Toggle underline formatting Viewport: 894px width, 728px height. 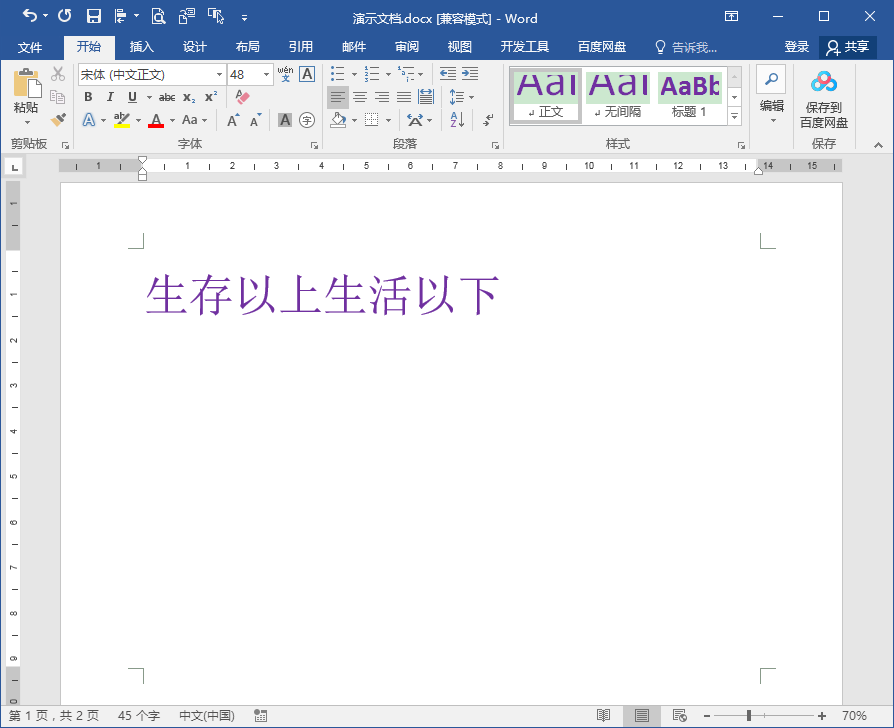pos(131,96)
